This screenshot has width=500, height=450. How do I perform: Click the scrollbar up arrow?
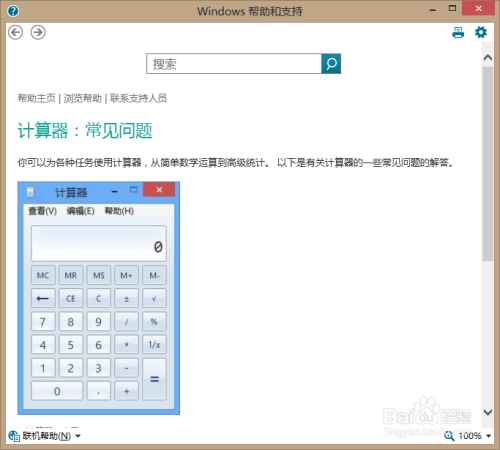[x=488, y=57]
